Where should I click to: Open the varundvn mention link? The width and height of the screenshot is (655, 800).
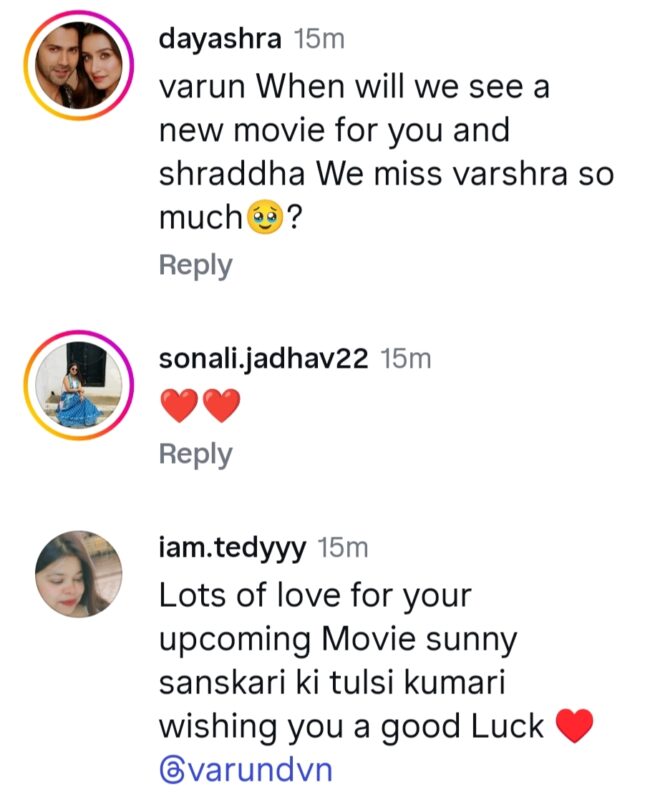(x=246, y=770)
